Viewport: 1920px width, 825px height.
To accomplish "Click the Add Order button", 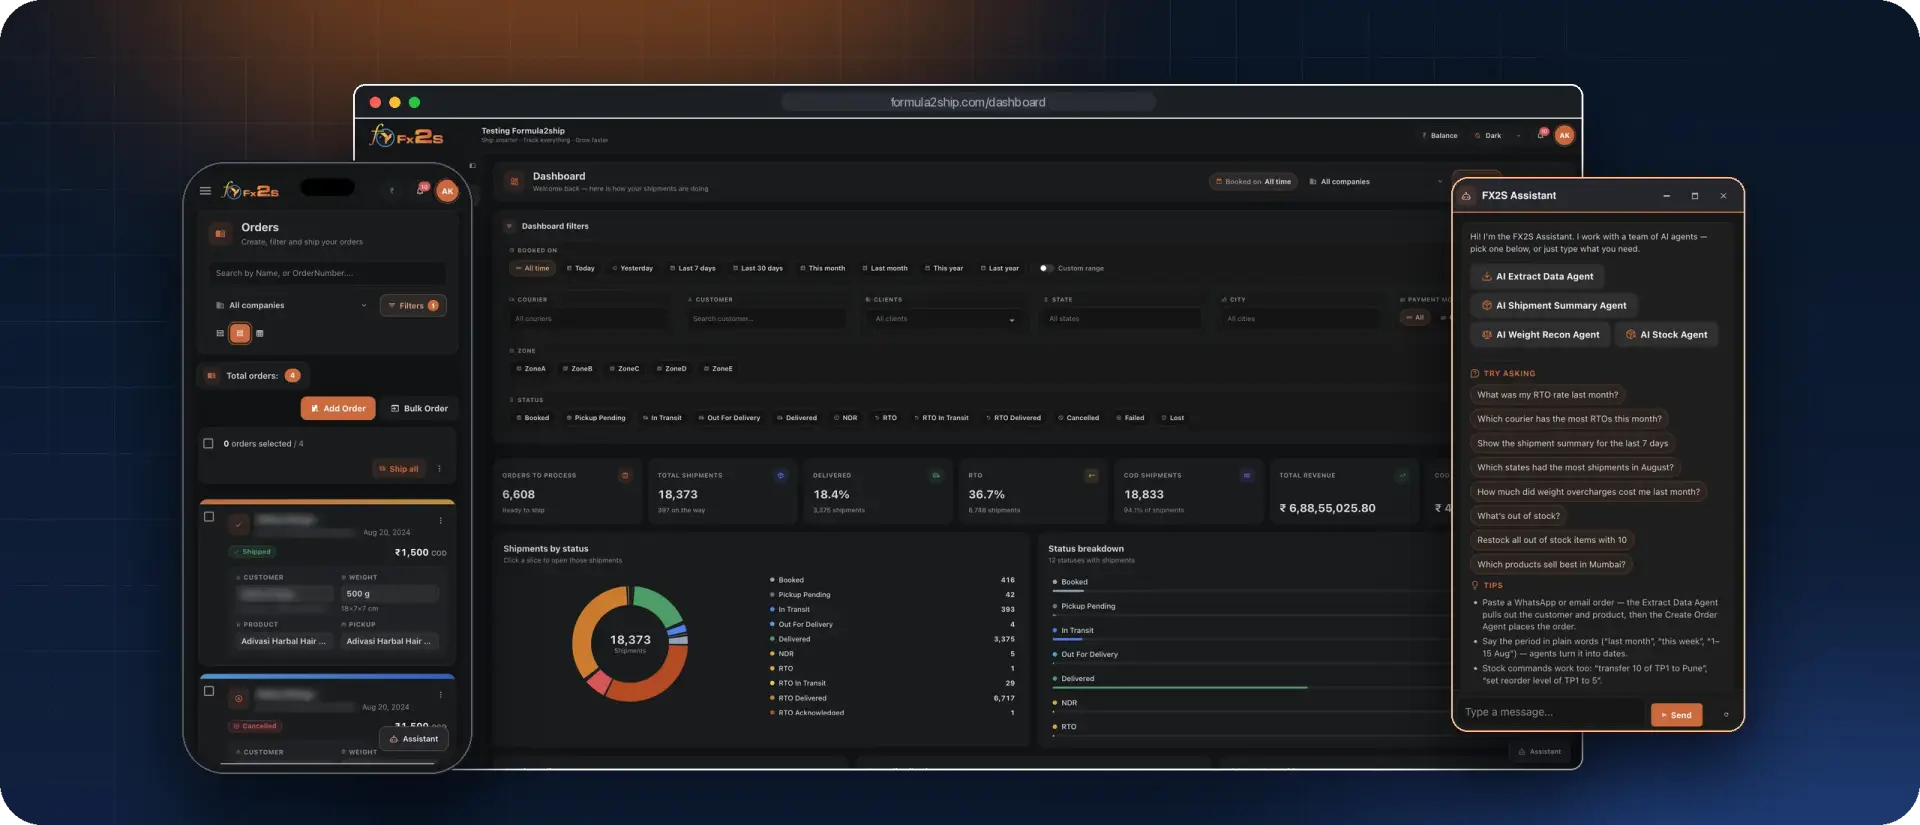I will click(338, 408).
